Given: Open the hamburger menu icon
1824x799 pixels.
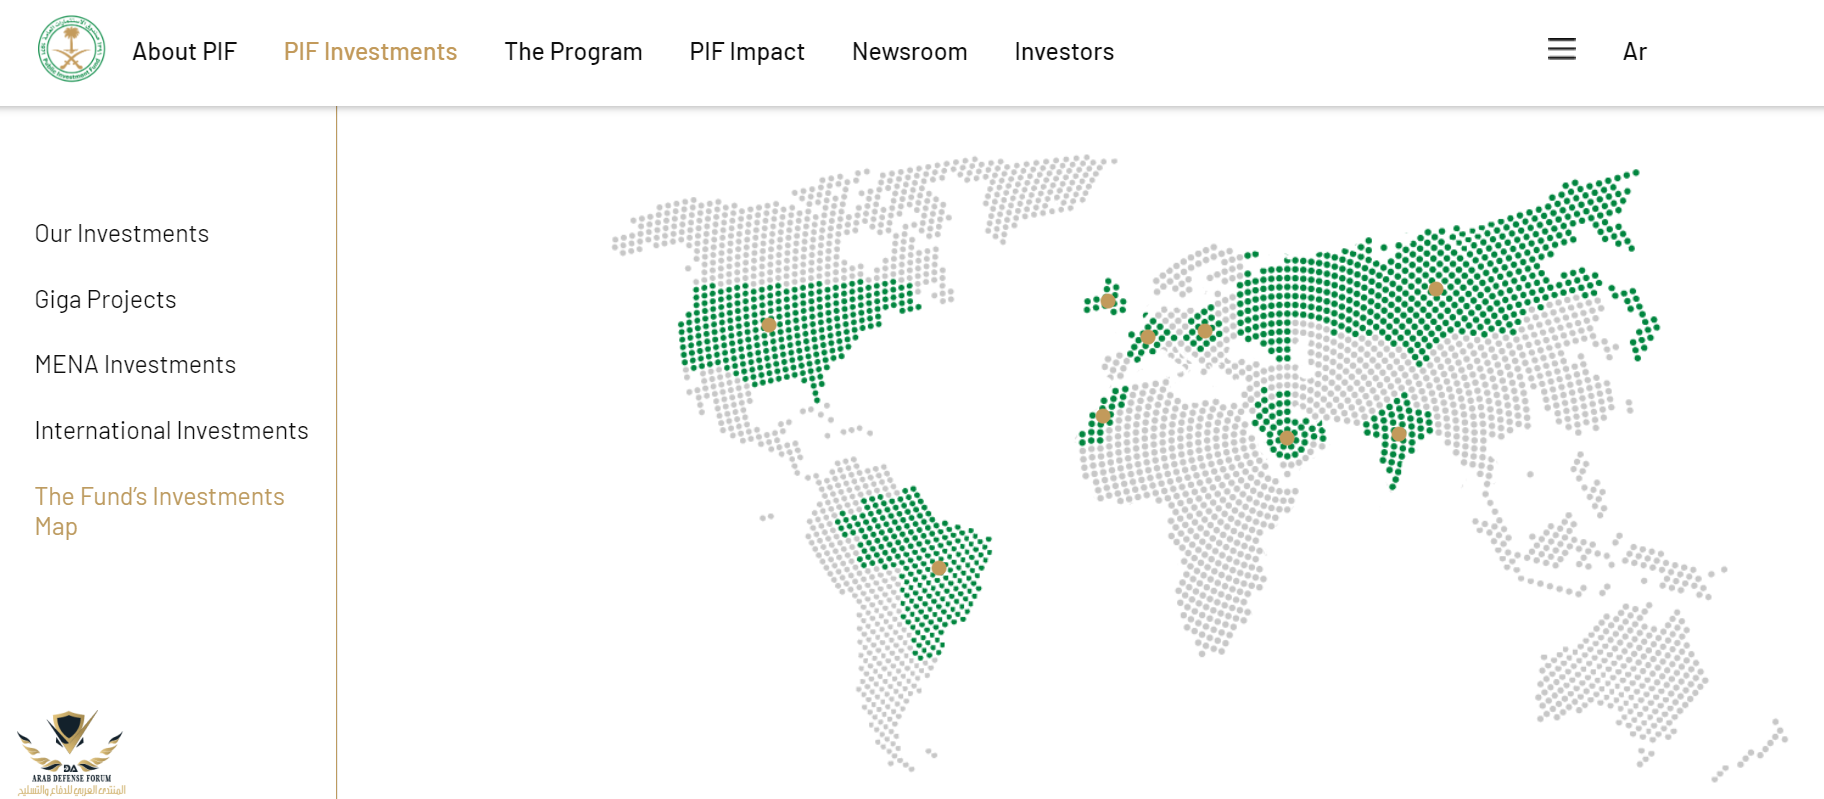Looking at the screenshot, I should (1561, 49).
